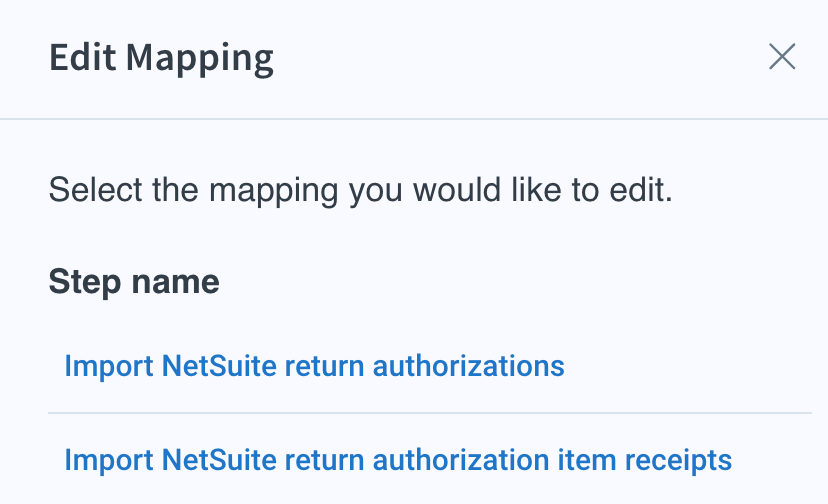Select the item receipts step
This screenshot has height=504, width=828.
[x=398, y=460]
